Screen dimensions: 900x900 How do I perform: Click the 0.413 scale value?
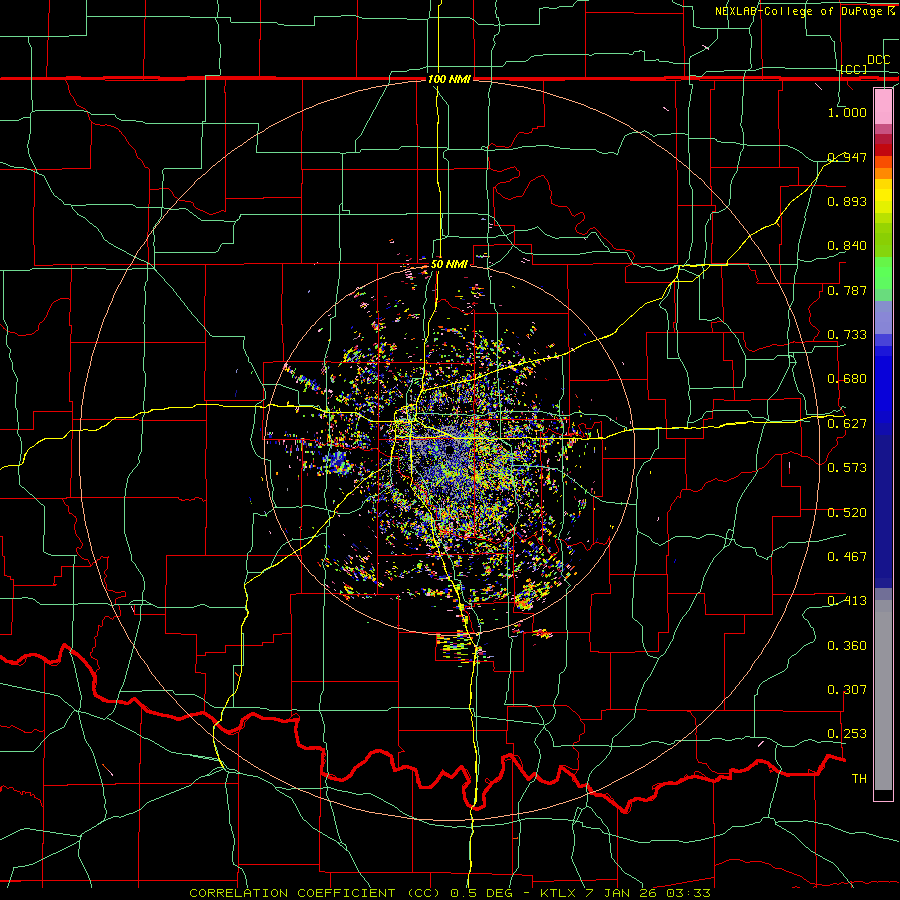tap(847, 601)
